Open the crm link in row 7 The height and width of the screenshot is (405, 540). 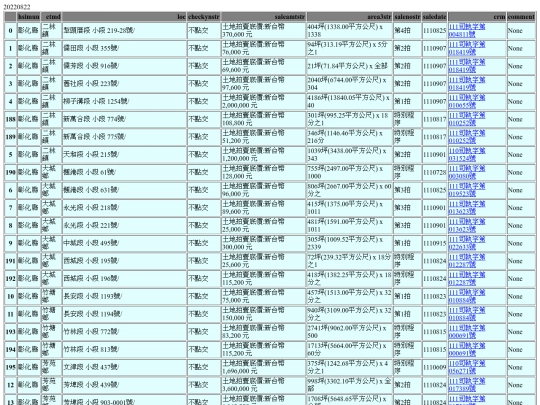(x=467, y=208)
